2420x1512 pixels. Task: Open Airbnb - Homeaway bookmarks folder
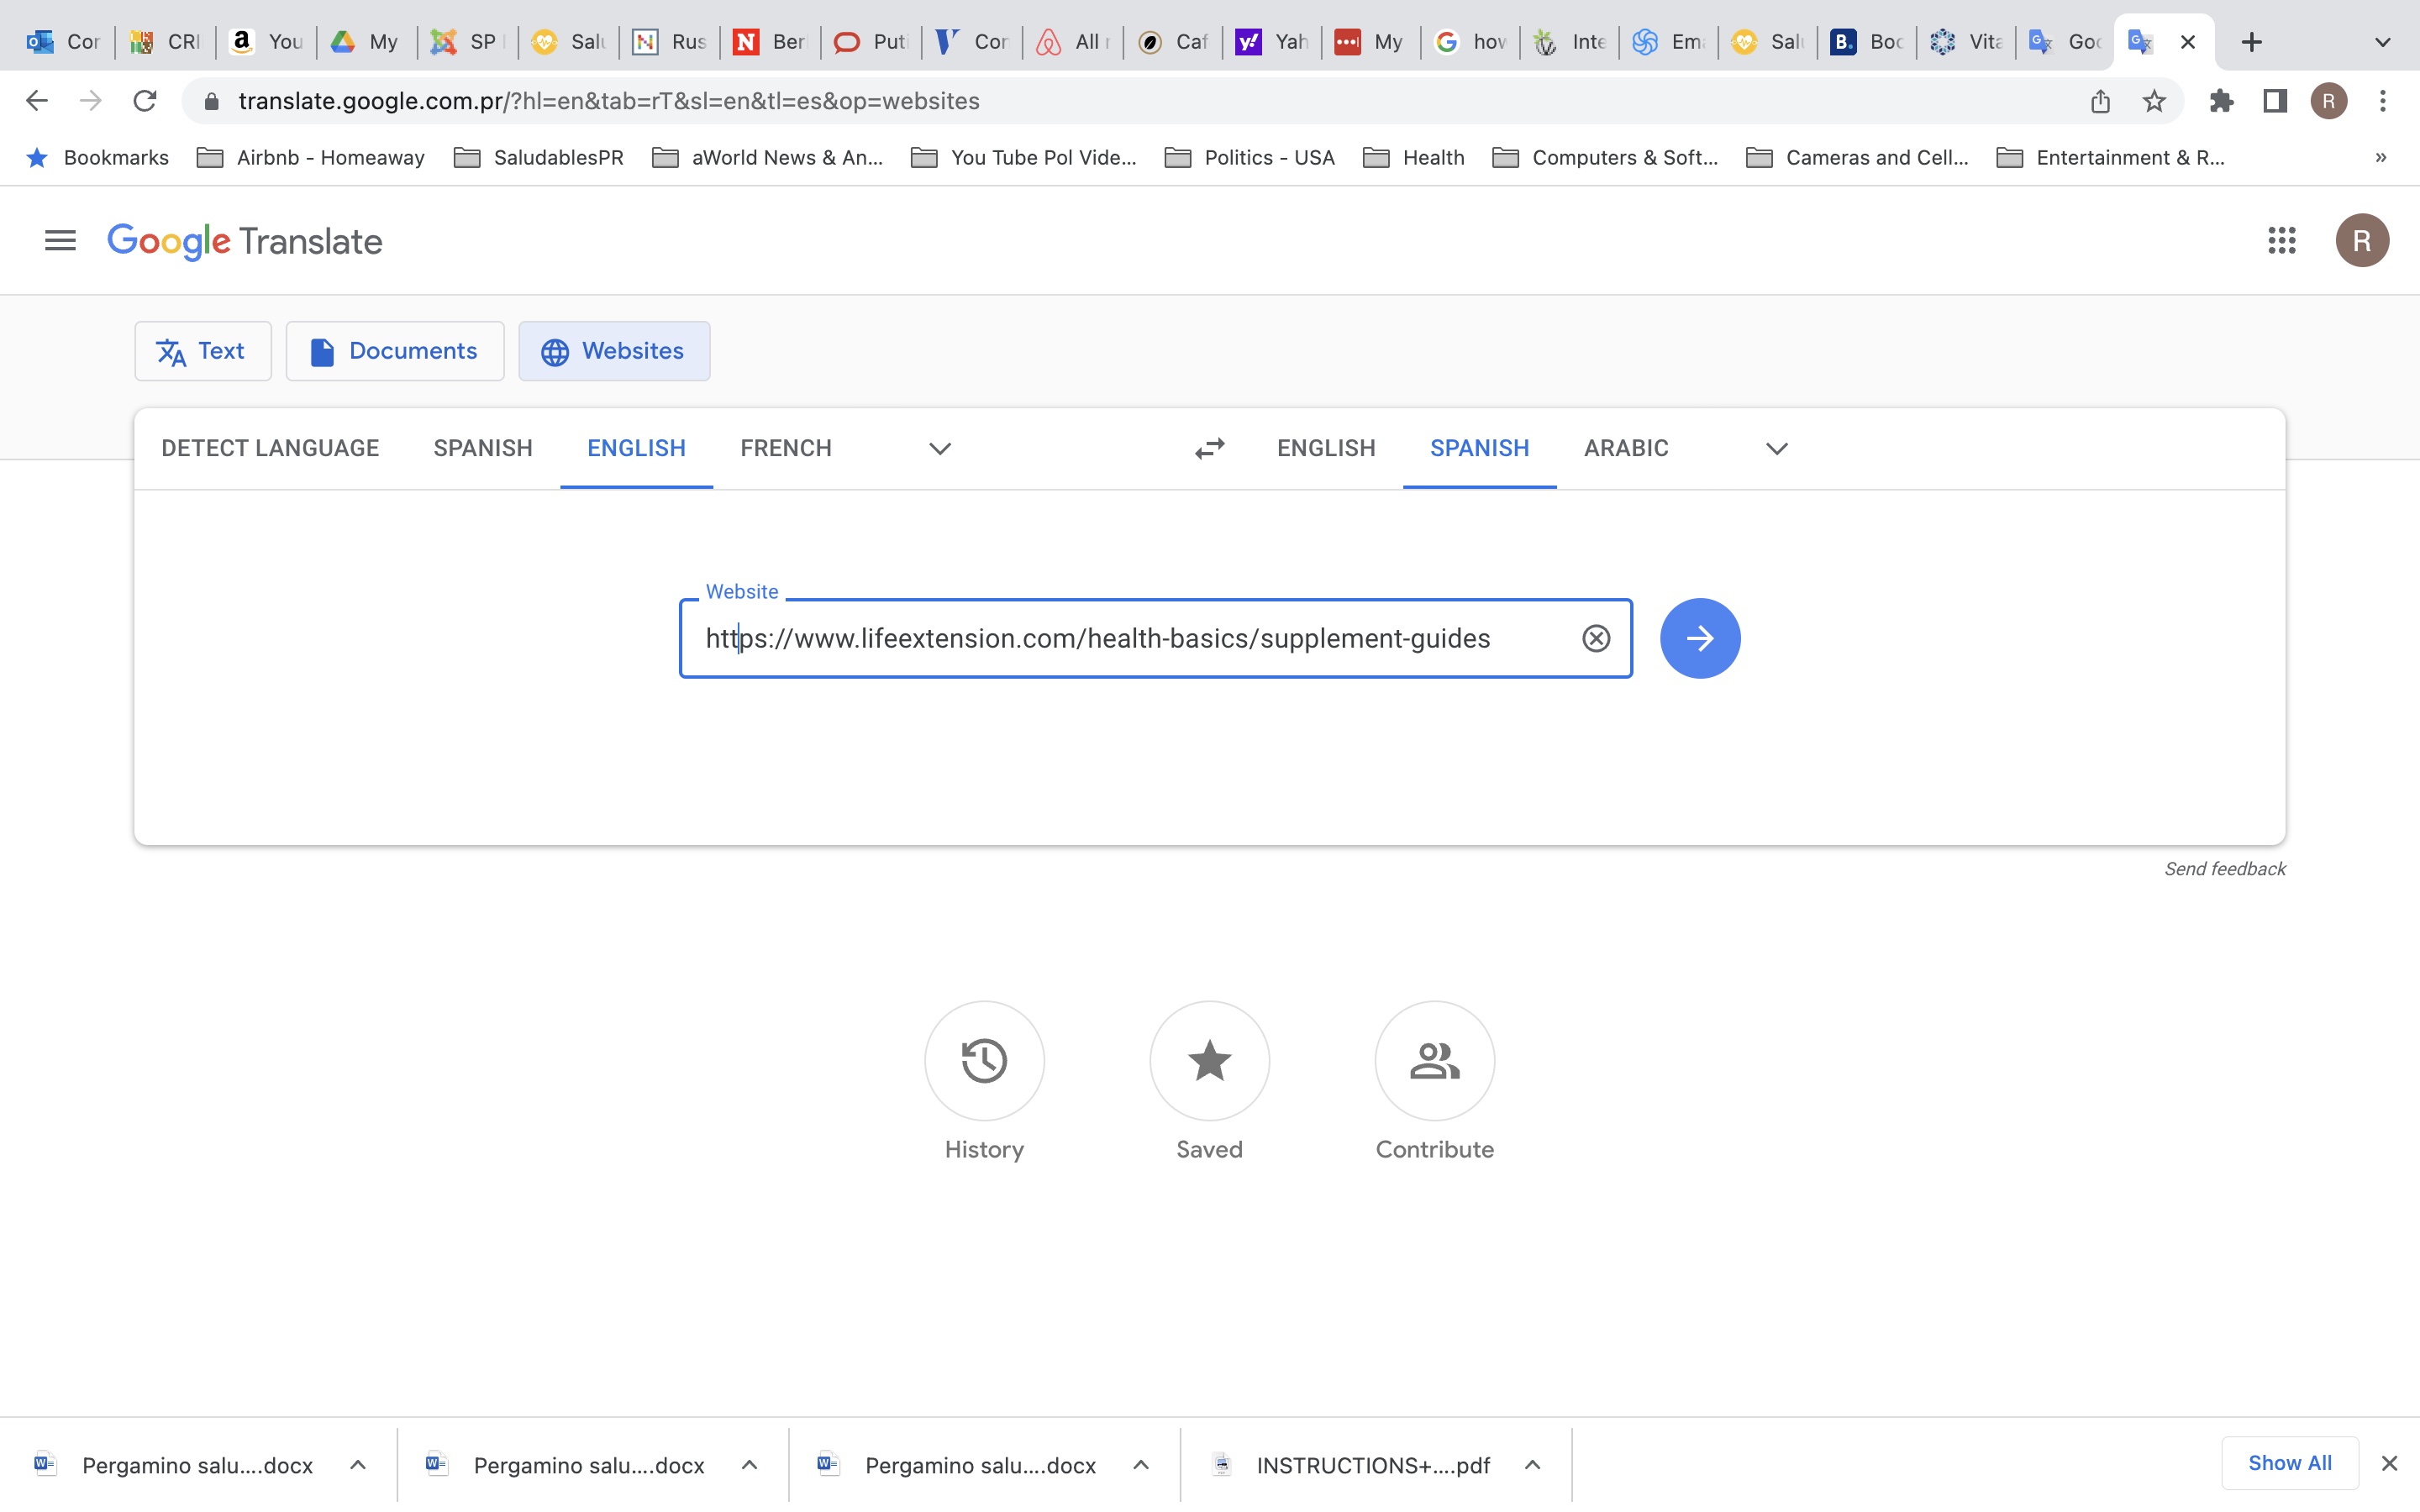click(311, 157)
